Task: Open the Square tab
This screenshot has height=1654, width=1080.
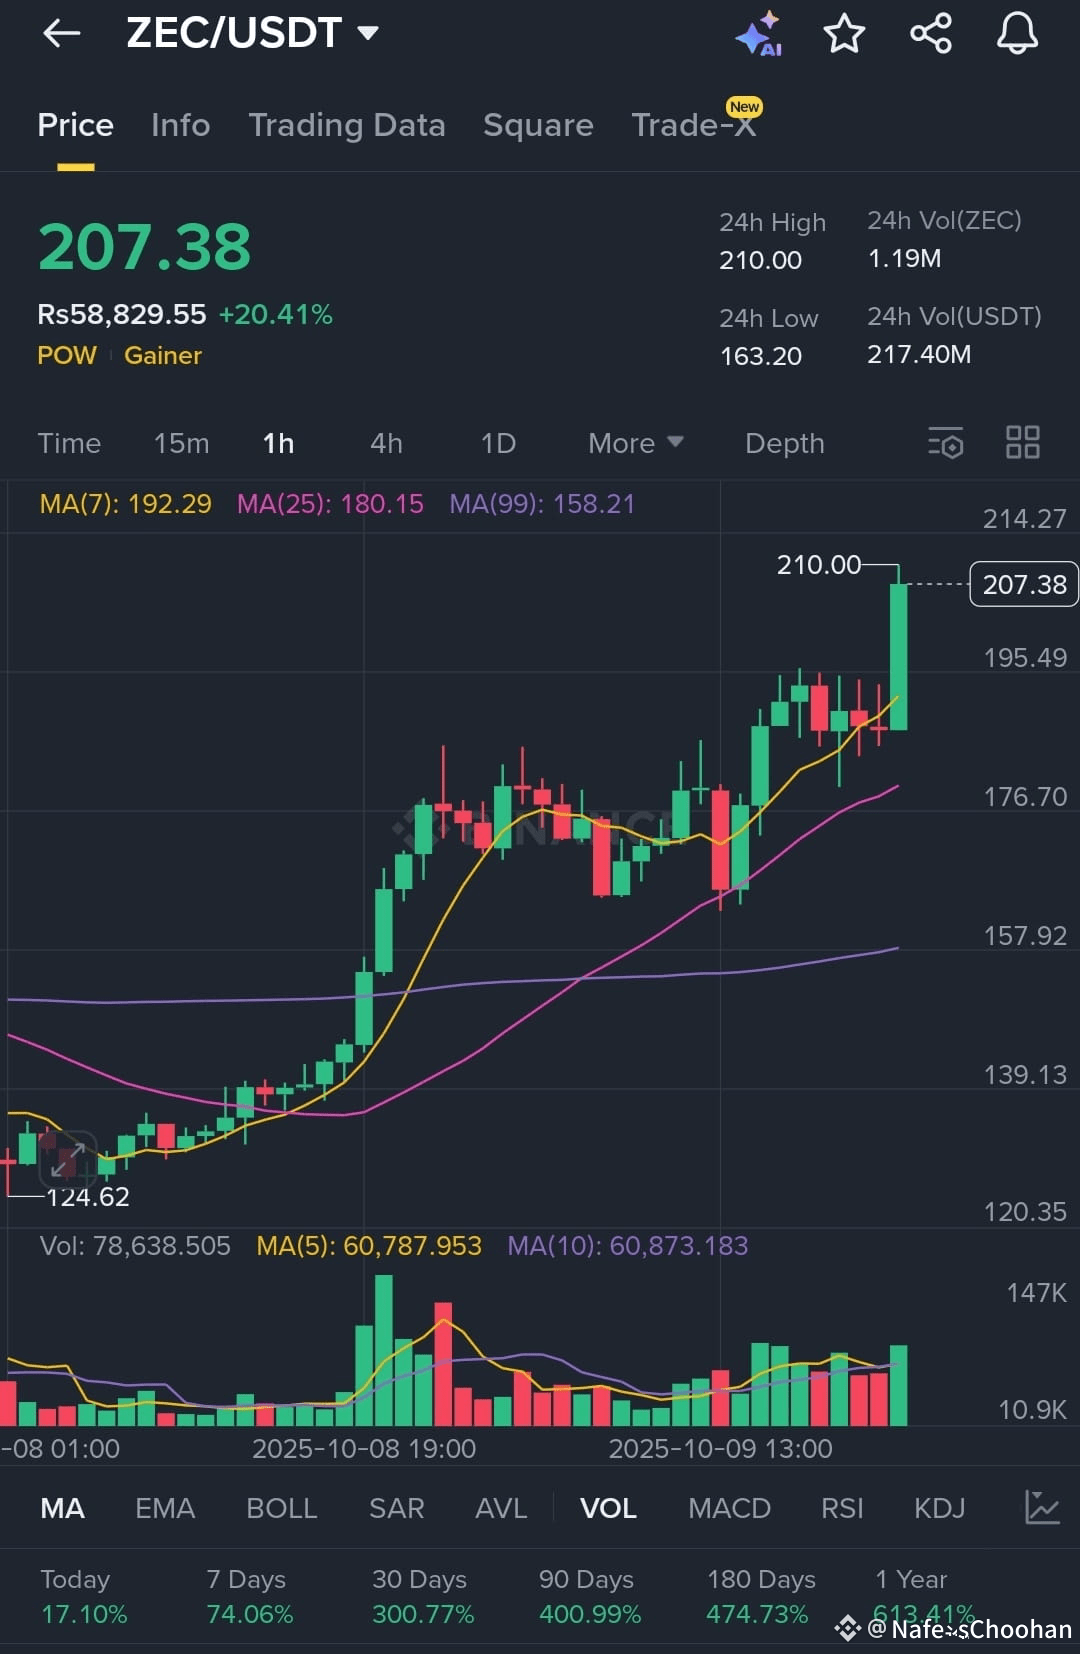Action: [x=538, y=125]
